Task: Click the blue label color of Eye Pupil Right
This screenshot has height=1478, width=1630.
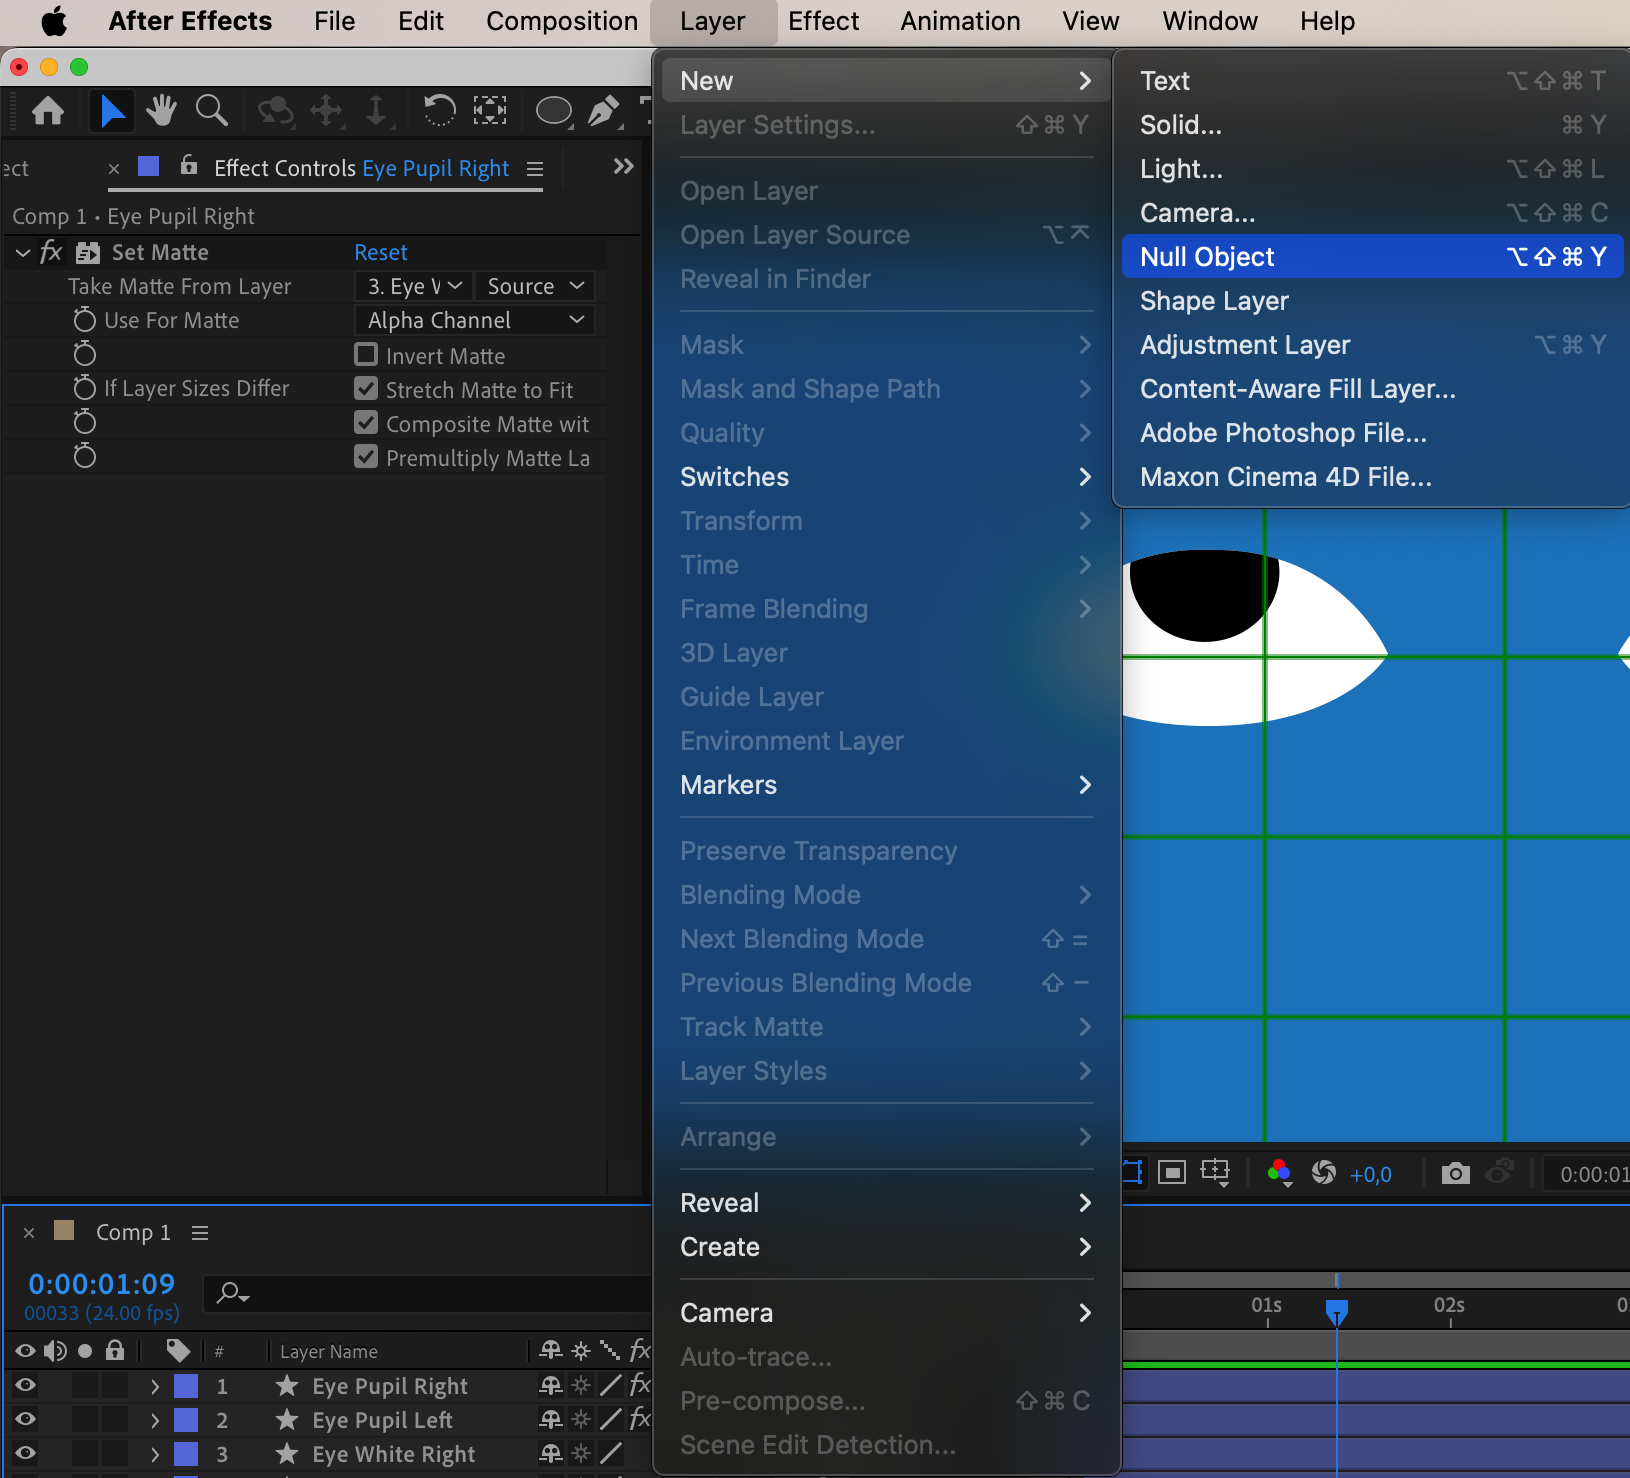Action: (186, 1386)
